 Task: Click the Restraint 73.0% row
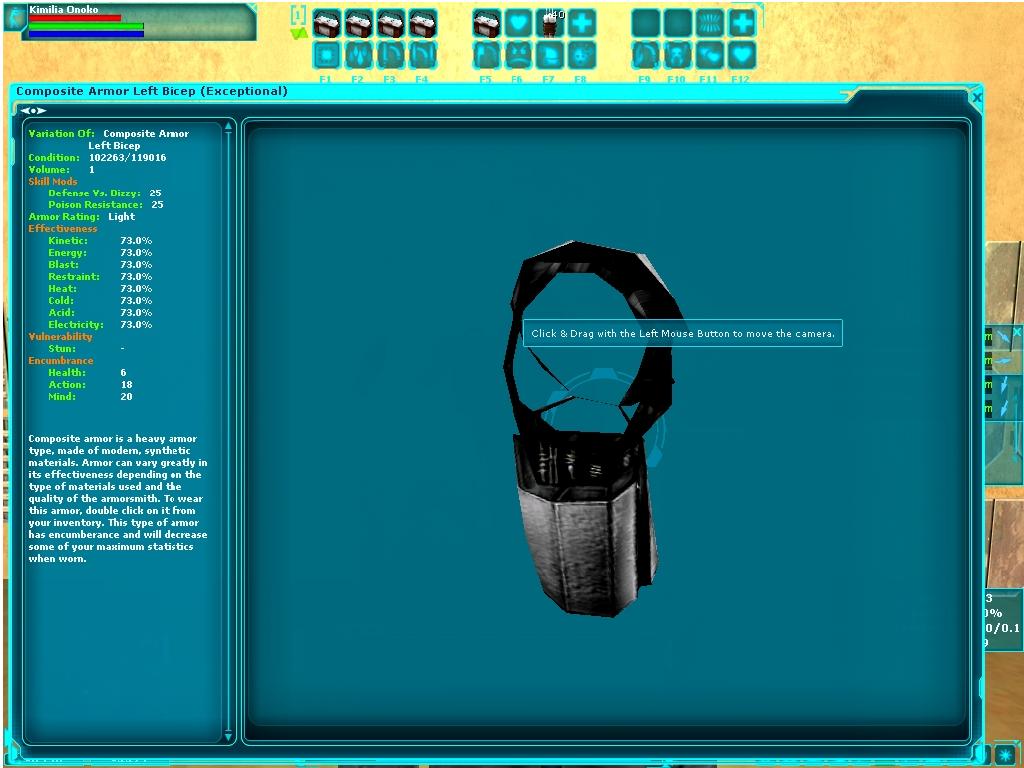coord(100,276)
